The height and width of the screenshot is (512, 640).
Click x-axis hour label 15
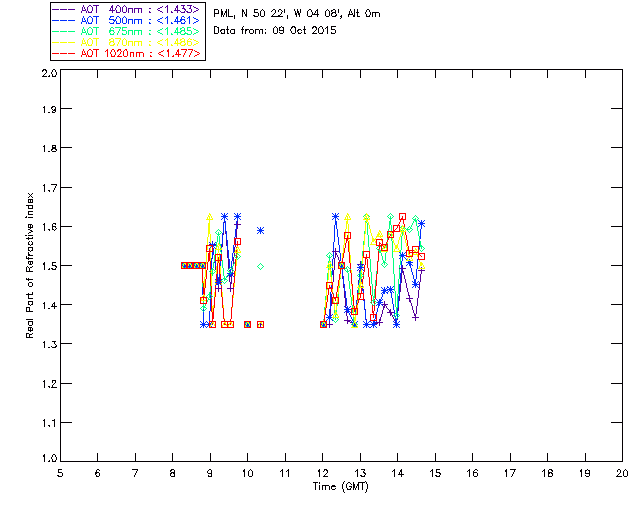pyautogui.click(x=435, y=473)
